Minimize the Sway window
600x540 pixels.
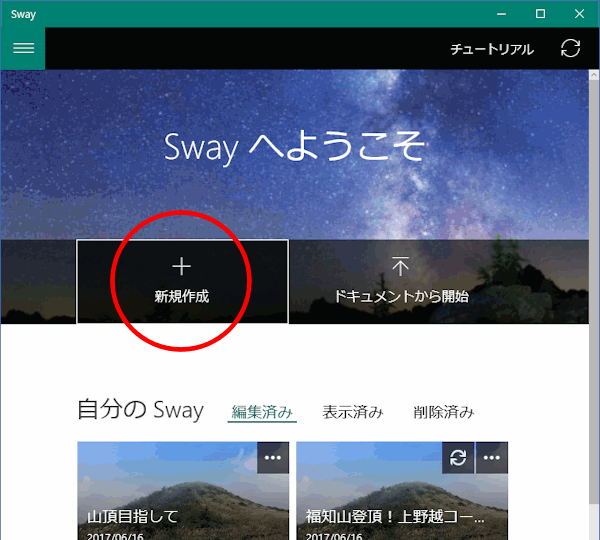click(x=501, y=14)
